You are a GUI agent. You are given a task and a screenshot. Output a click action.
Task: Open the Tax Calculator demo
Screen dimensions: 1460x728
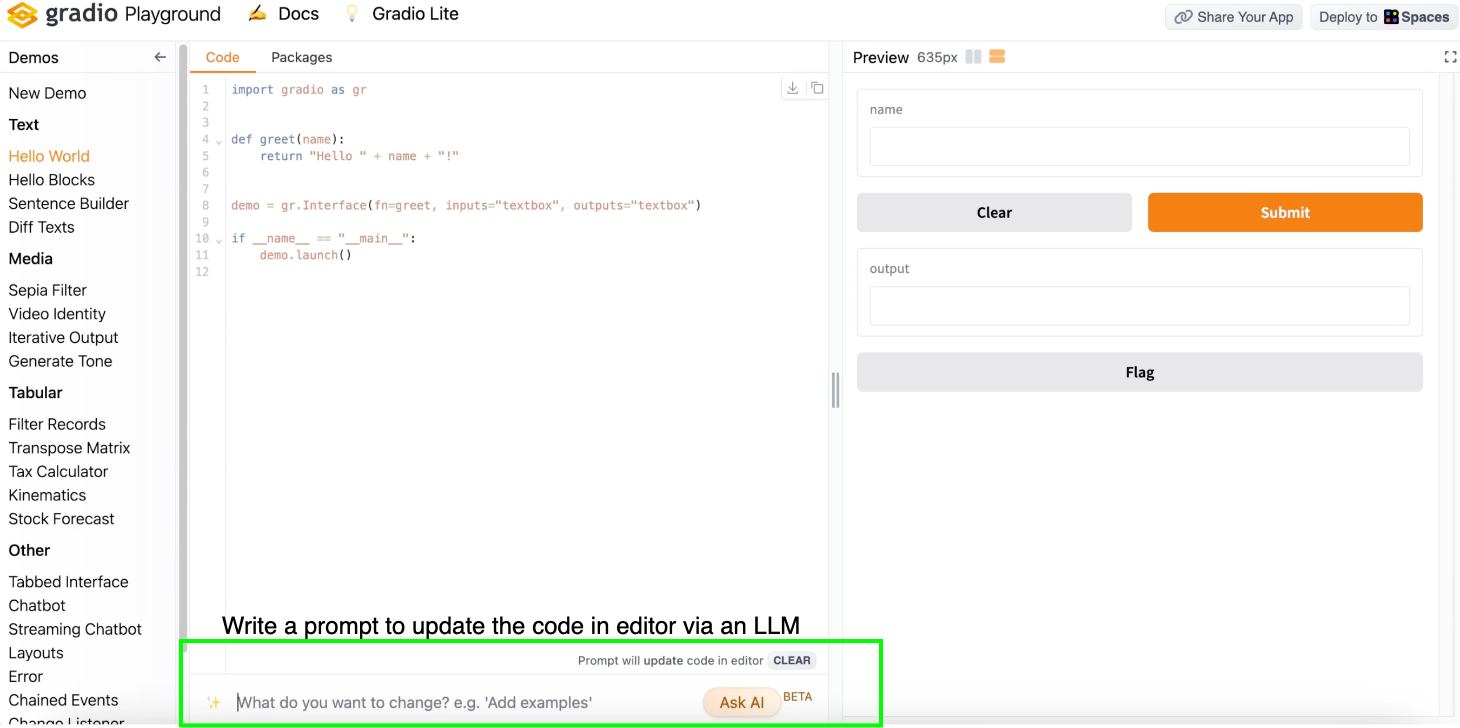pos(58,471)
